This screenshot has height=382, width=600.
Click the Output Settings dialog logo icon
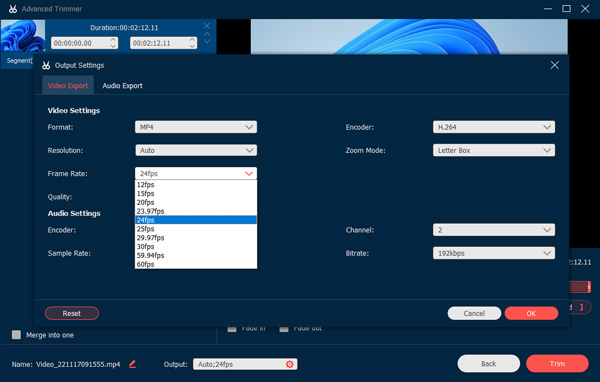coord(46,65)
